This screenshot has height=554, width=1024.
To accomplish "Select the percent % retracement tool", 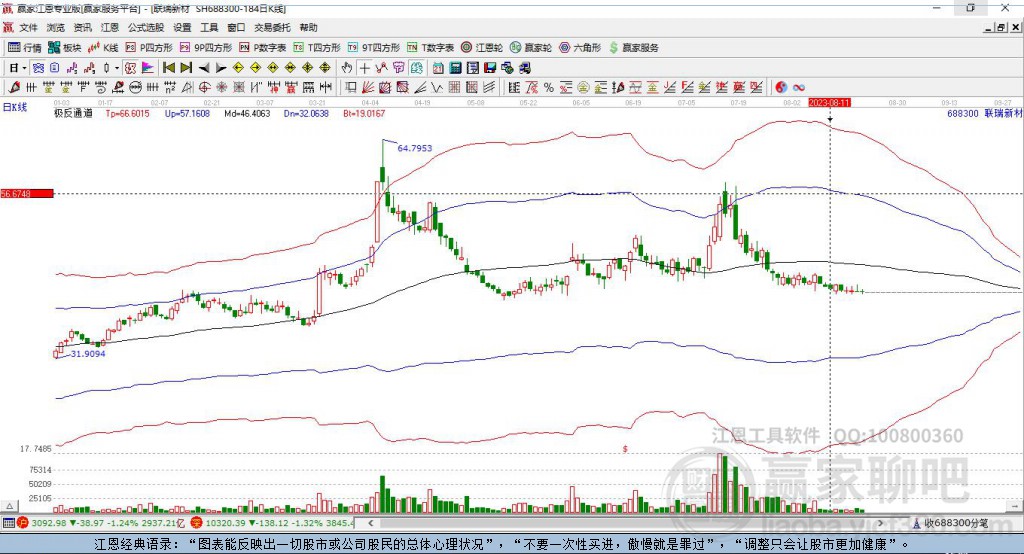I will (549, 87).
